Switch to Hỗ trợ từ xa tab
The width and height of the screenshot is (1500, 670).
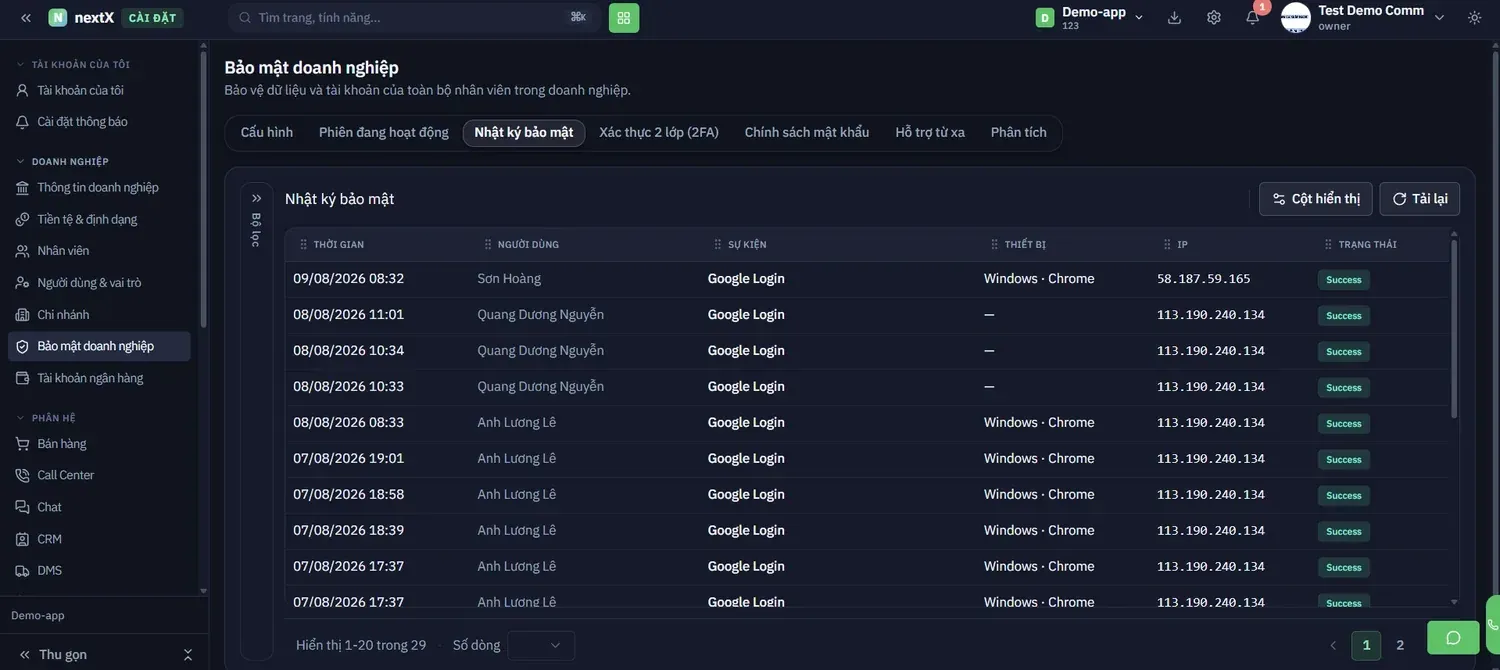(x=930, y=133)
